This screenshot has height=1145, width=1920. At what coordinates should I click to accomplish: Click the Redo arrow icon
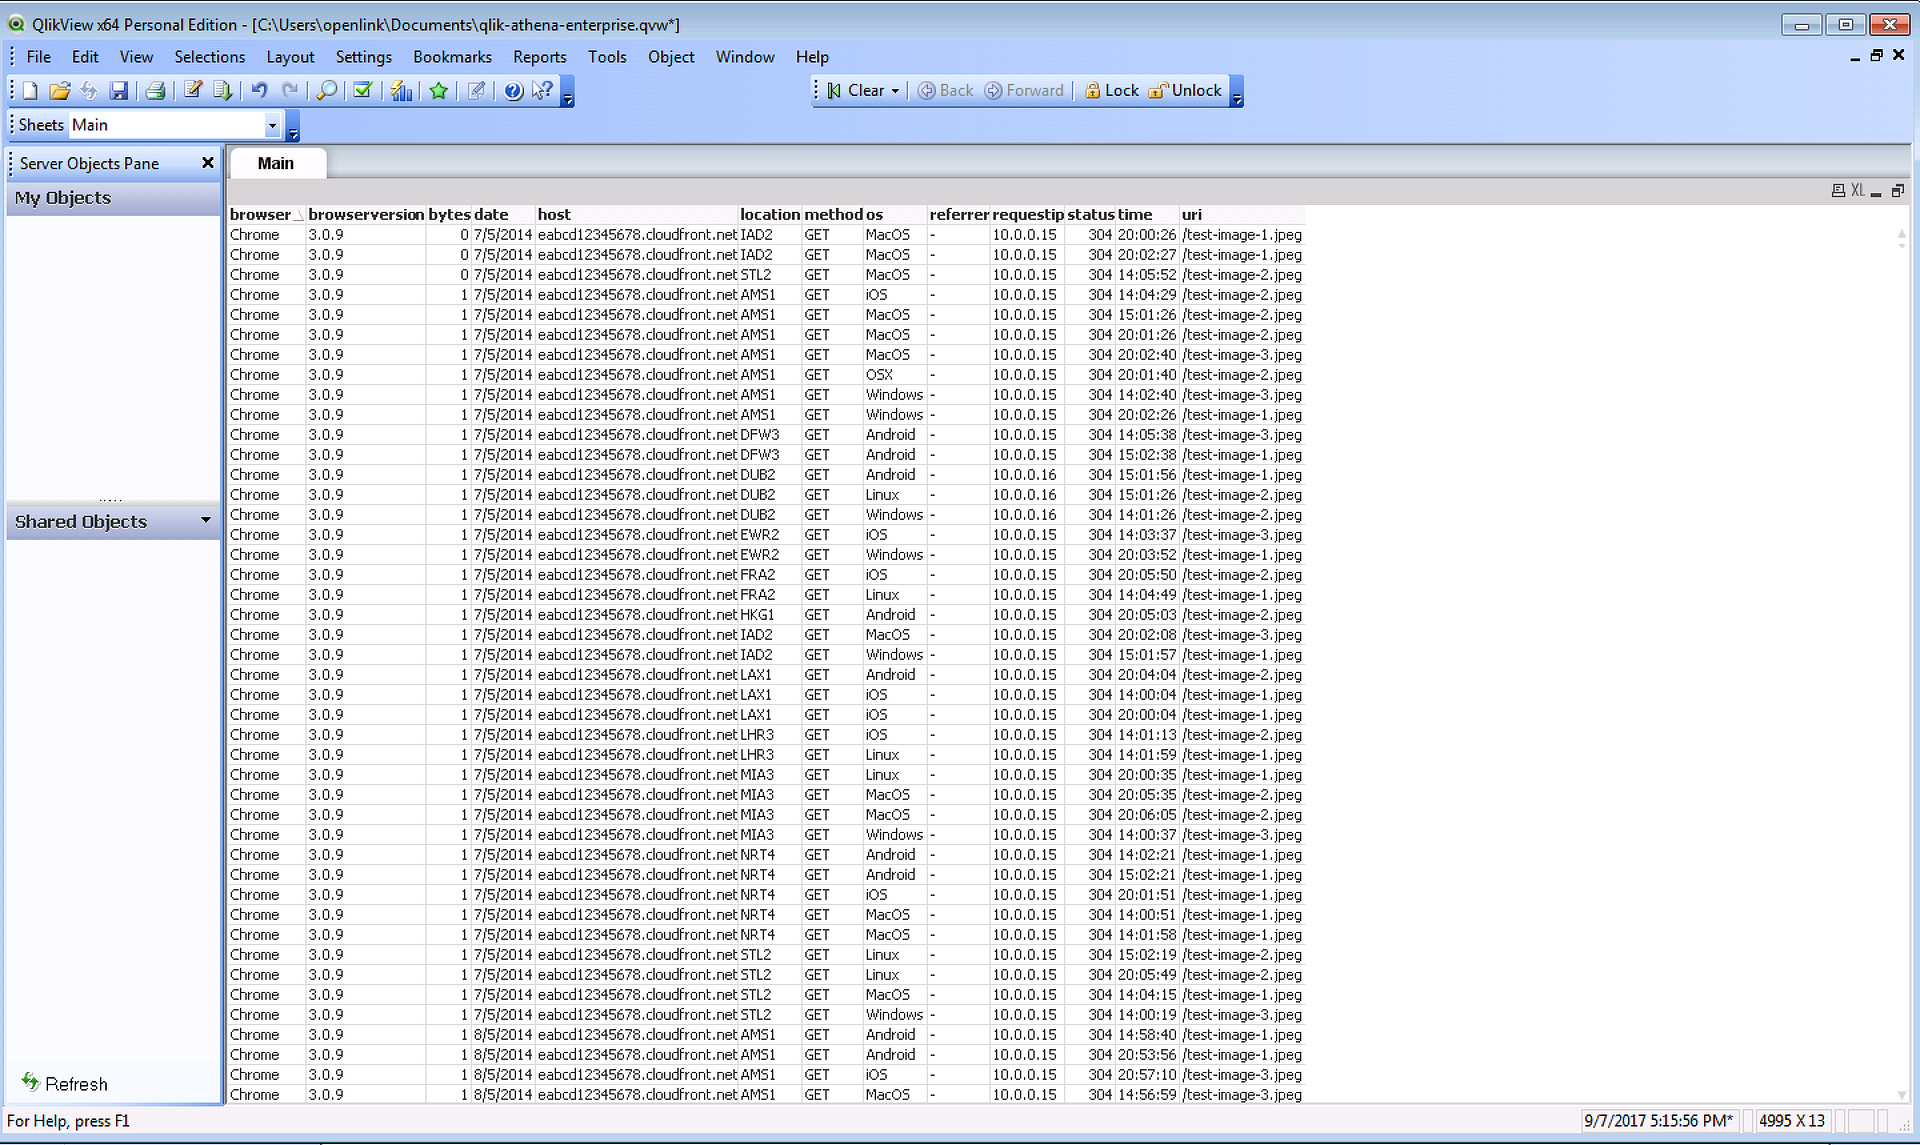(x=290, y=91)
